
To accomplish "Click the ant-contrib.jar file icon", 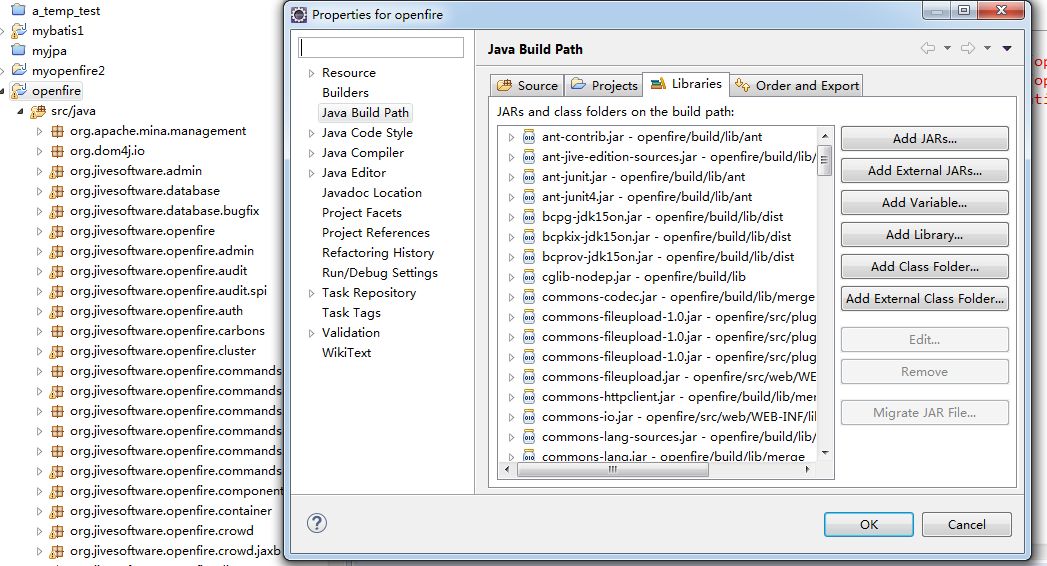I will (529, 137).
